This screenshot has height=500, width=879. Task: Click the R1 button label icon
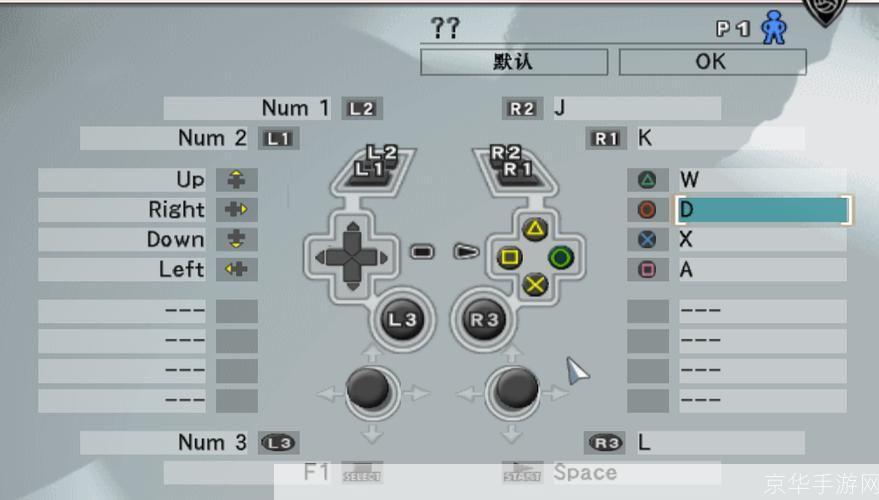click(x=606, y=138)
